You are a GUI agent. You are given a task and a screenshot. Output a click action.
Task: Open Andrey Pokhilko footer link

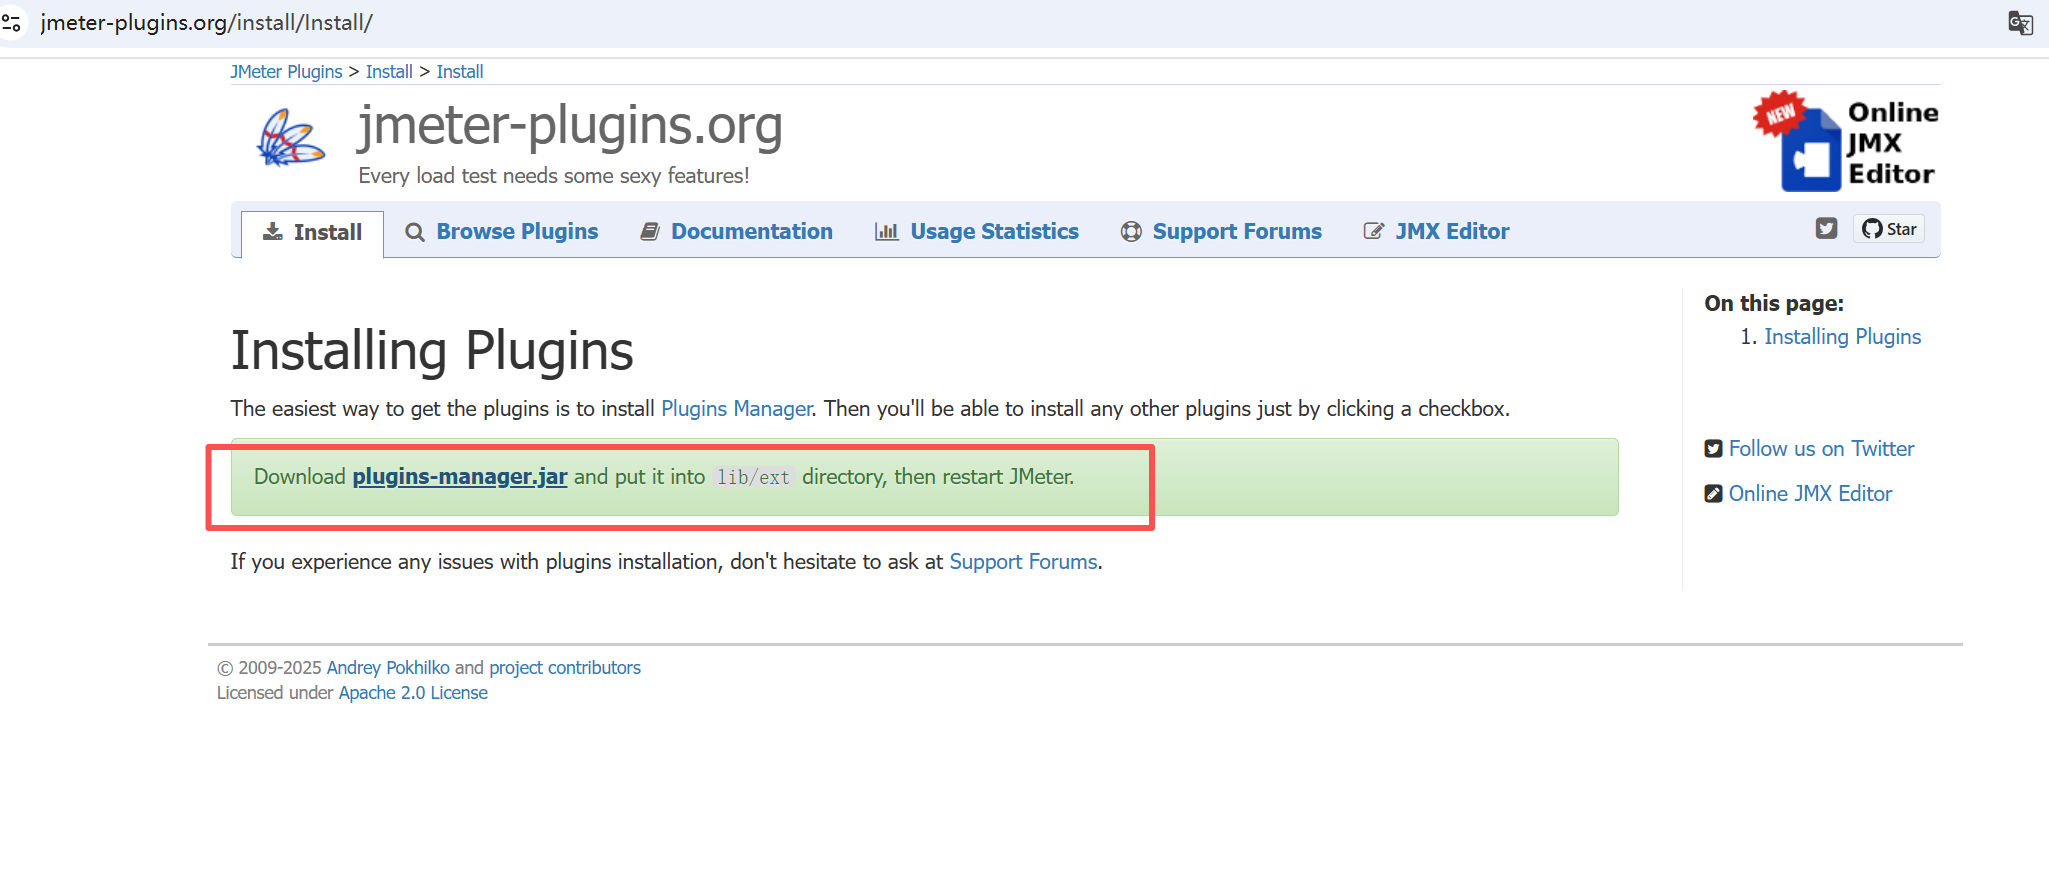[x=388, y=668]
